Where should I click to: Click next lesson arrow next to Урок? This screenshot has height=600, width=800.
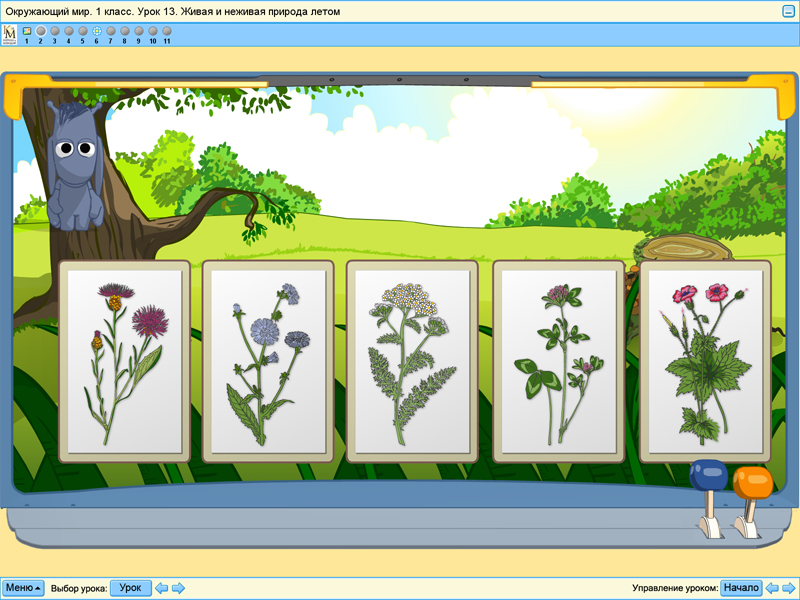178,588
